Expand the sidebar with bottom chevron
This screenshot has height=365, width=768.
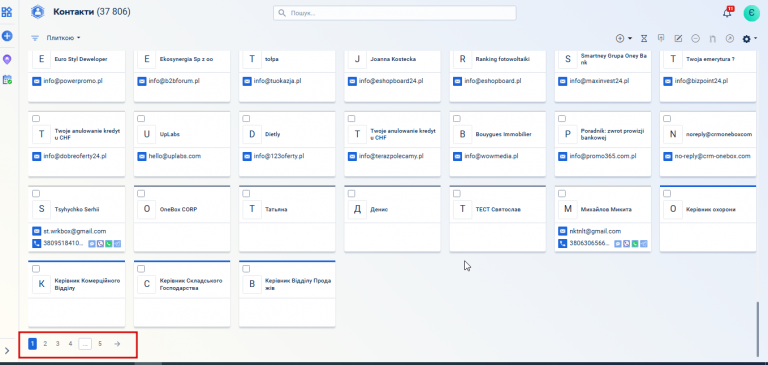tap(7, 350)
